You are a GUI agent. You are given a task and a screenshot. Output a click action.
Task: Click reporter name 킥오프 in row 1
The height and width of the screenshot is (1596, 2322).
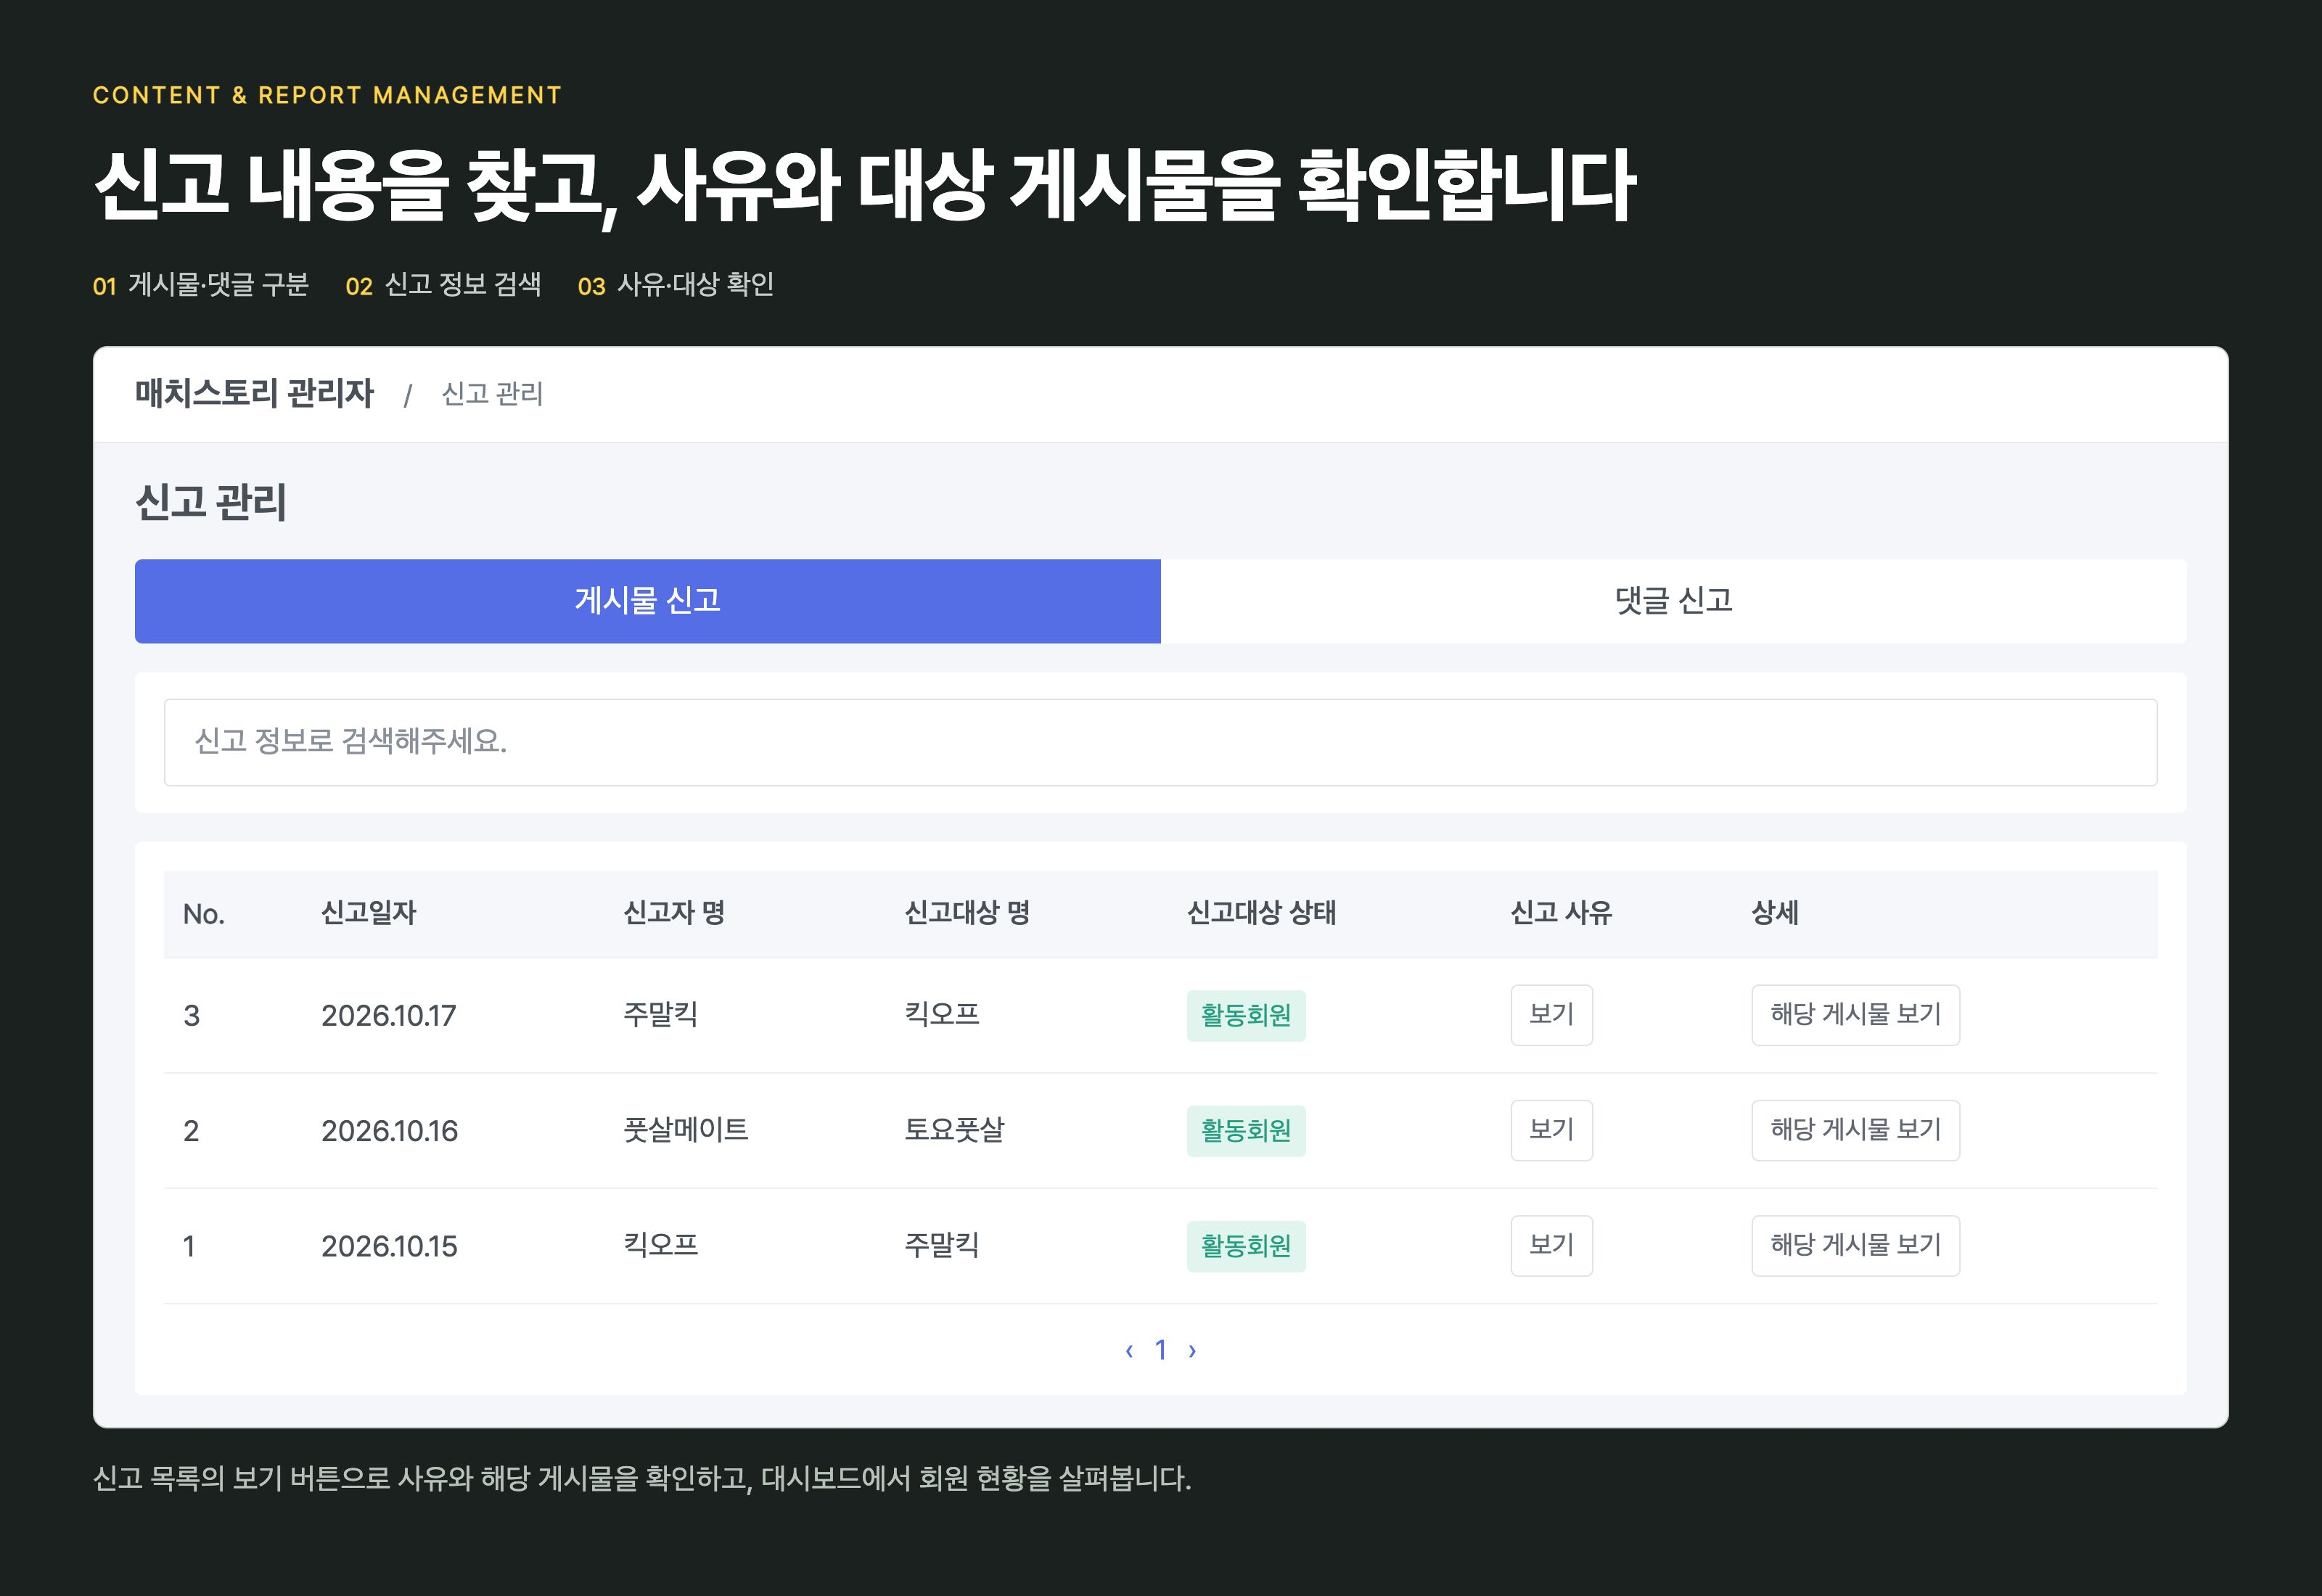pos(661,1245)
